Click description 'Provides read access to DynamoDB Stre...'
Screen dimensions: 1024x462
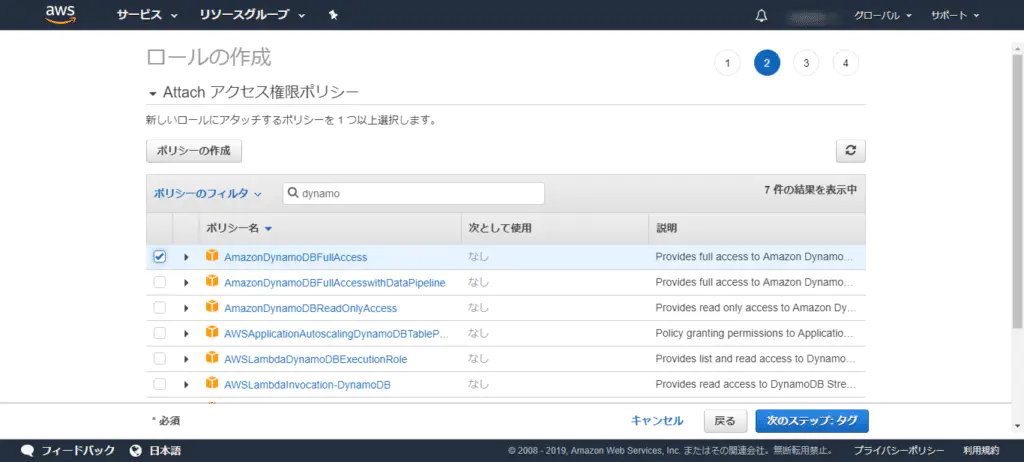coord(754,384)
